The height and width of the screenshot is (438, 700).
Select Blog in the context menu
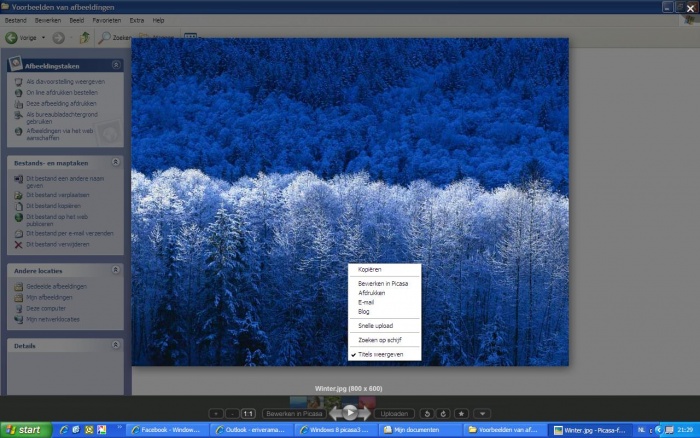click(384, 312)
